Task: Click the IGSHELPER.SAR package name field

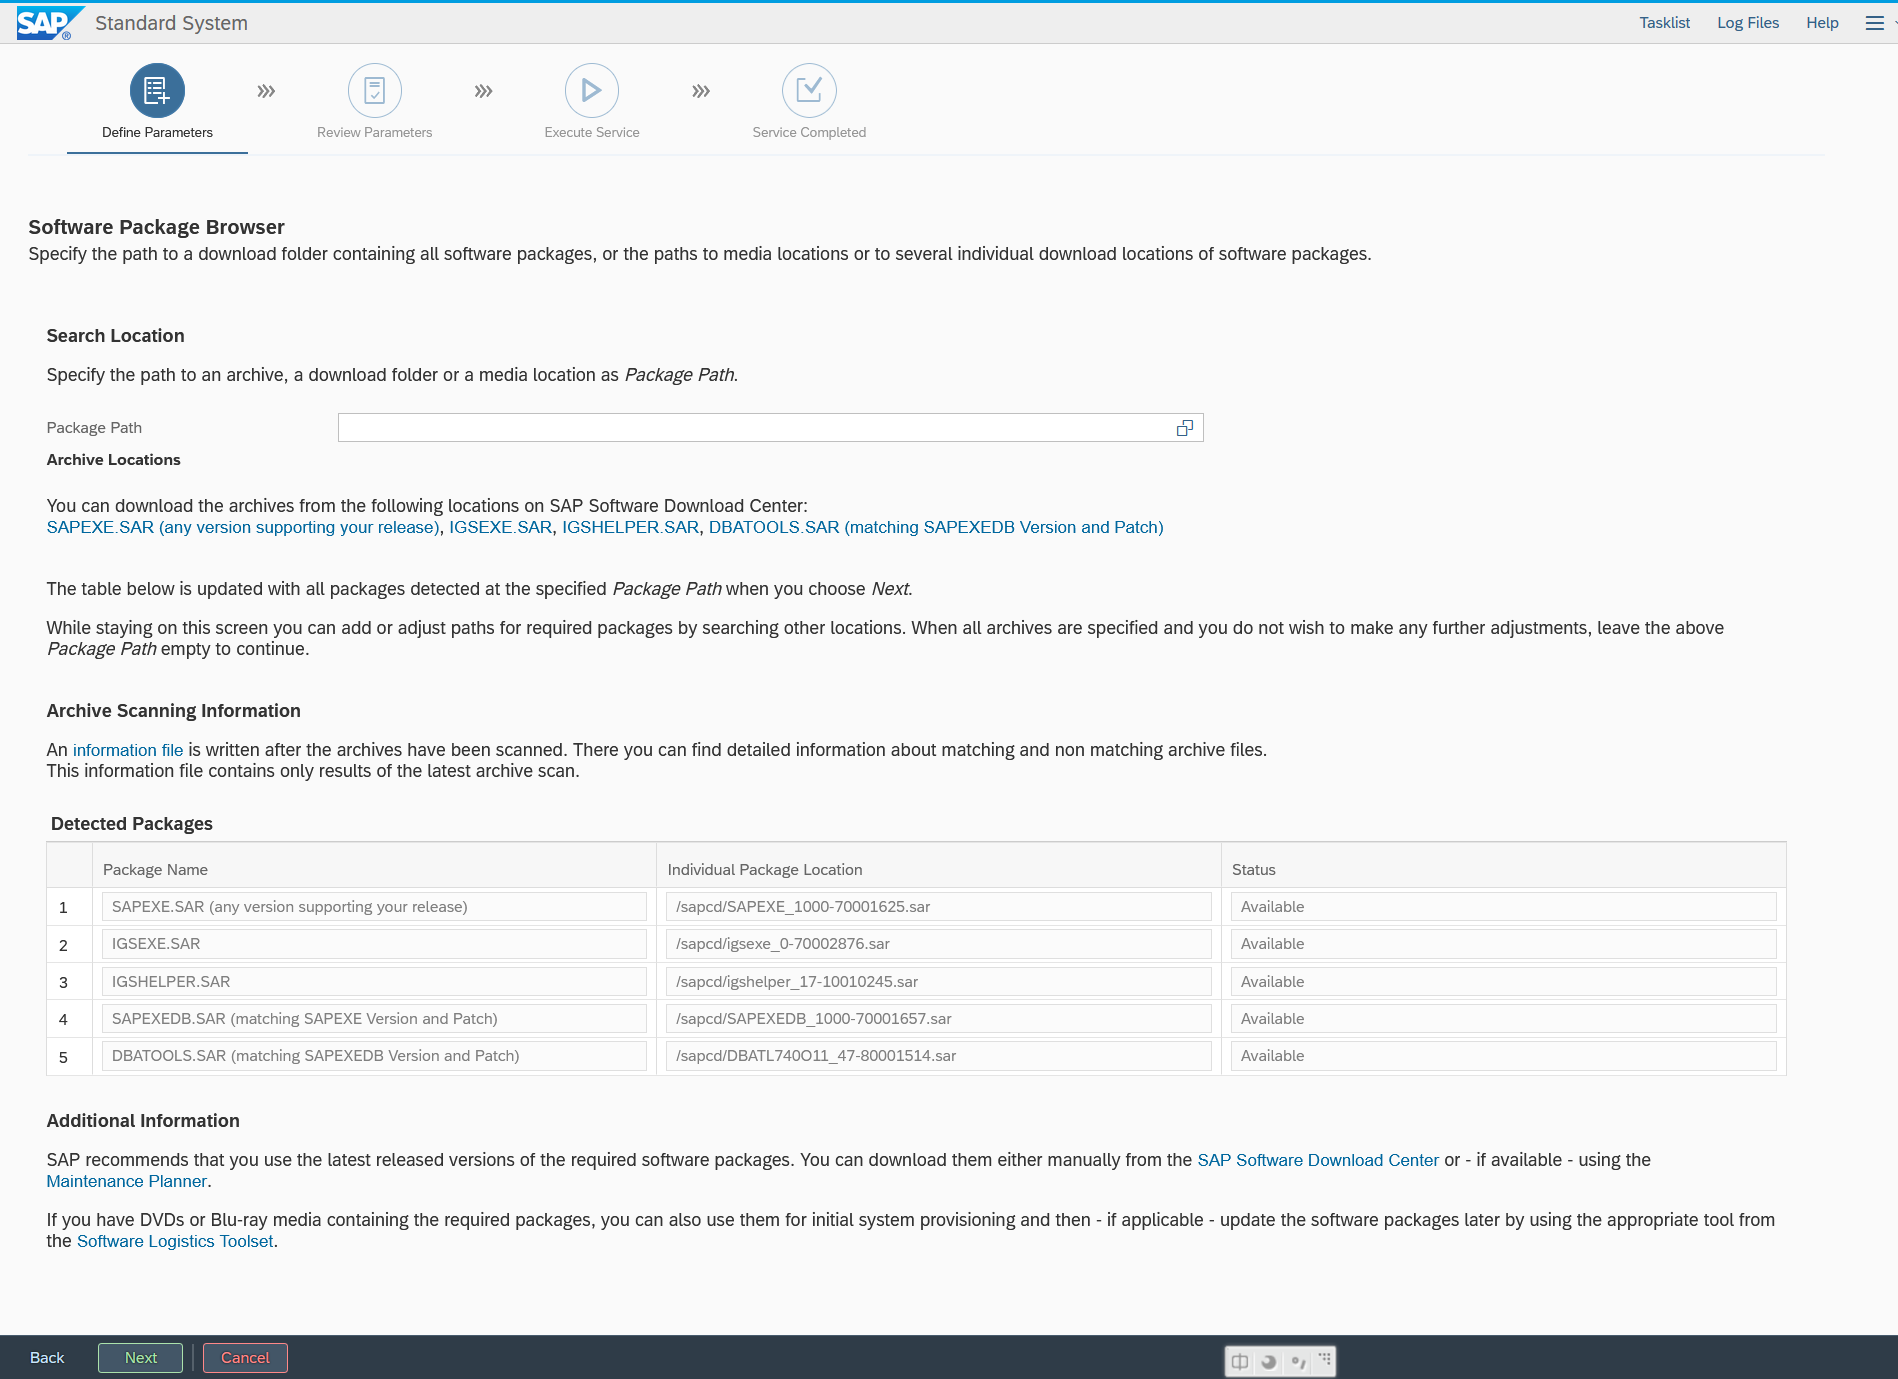Action: [x=374, y=982]
